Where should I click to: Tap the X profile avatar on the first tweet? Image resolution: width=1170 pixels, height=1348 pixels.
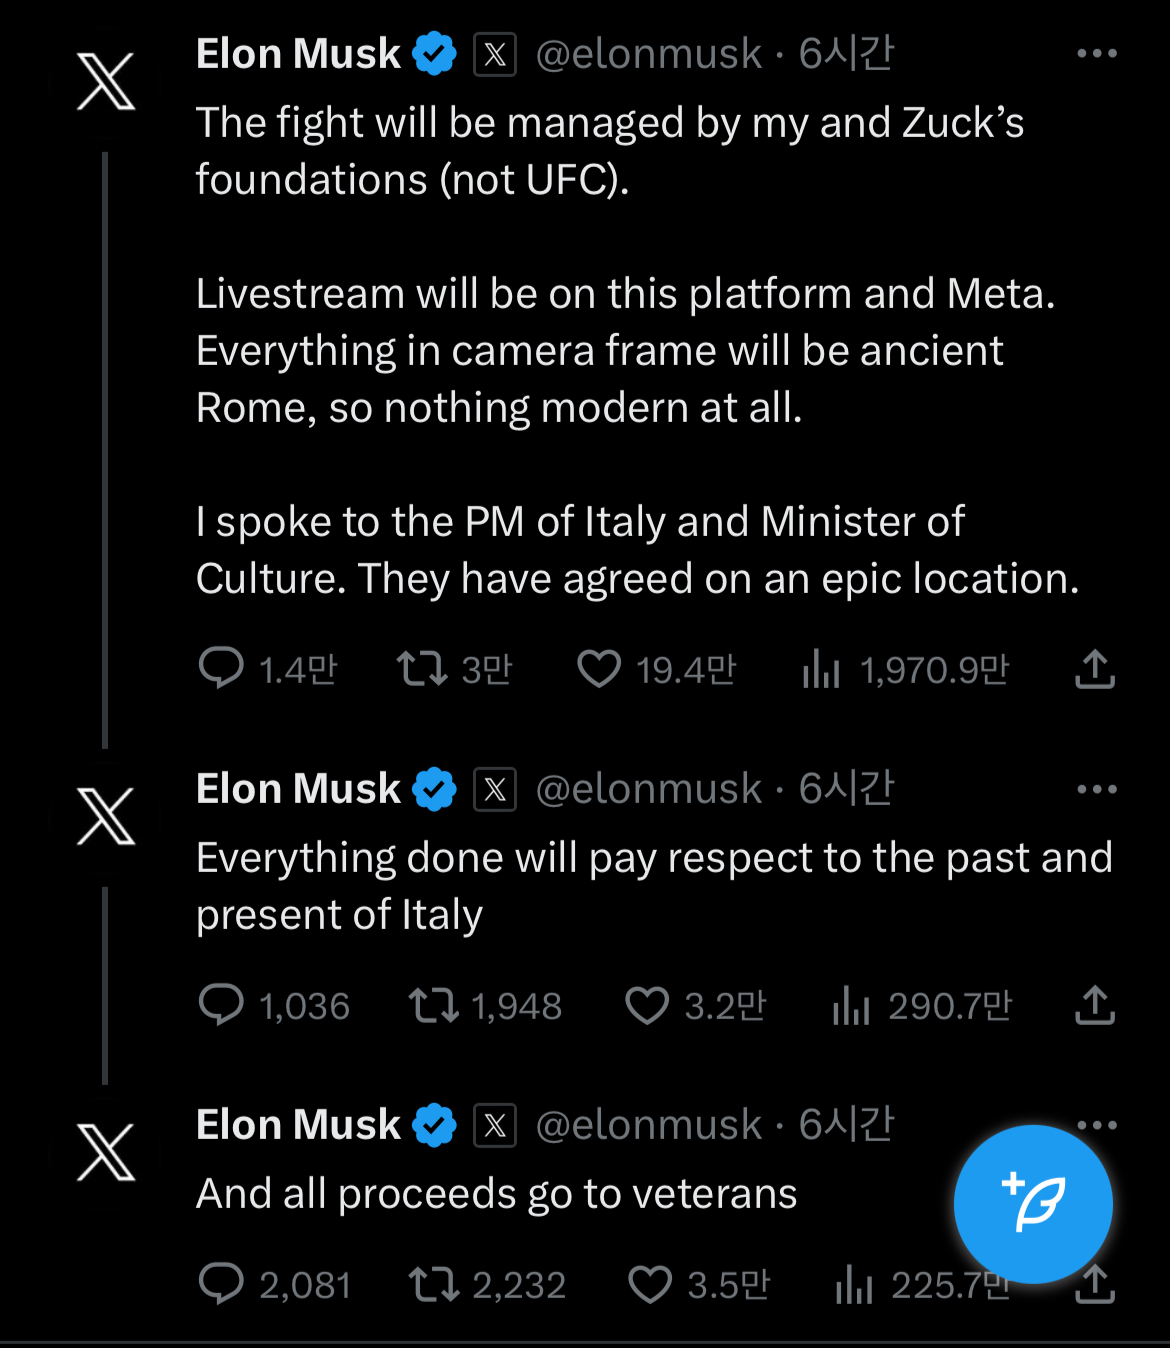[106, 82]
